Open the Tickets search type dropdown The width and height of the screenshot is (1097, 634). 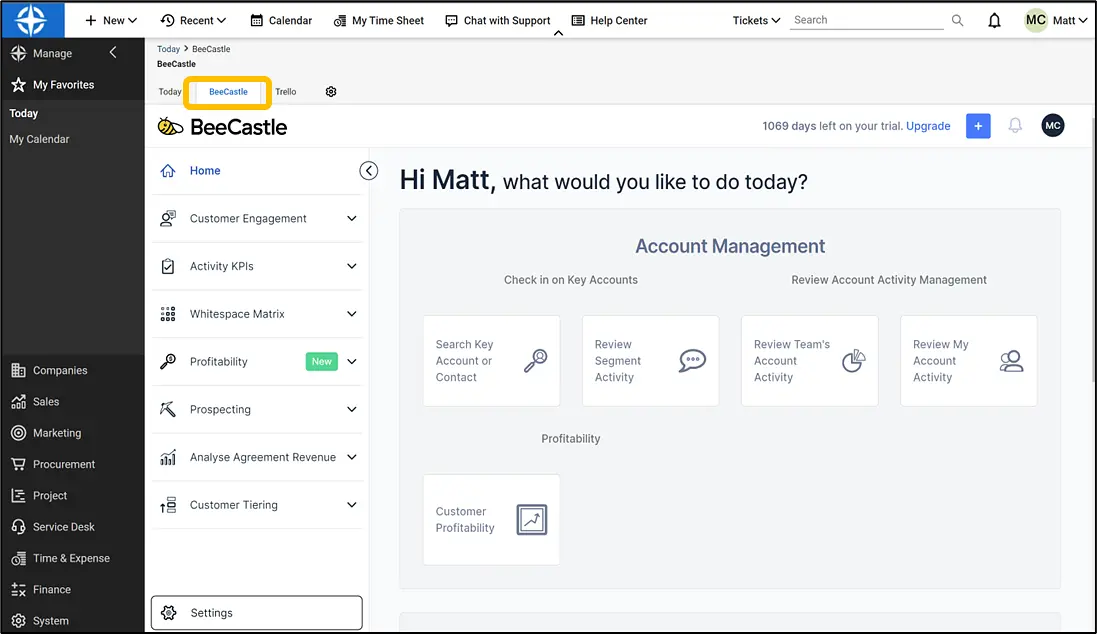(x=756, y=20)
